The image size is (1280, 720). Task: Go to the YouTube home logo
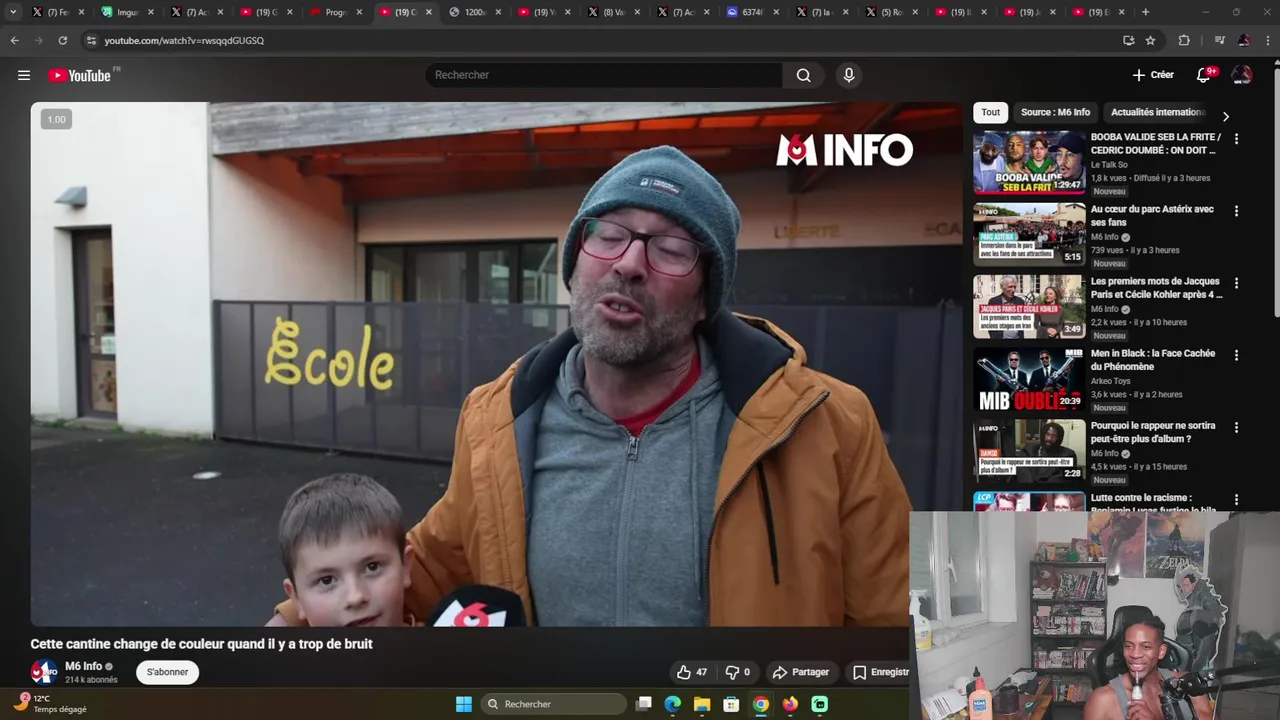pyautogui.click(x=80, y=75)
